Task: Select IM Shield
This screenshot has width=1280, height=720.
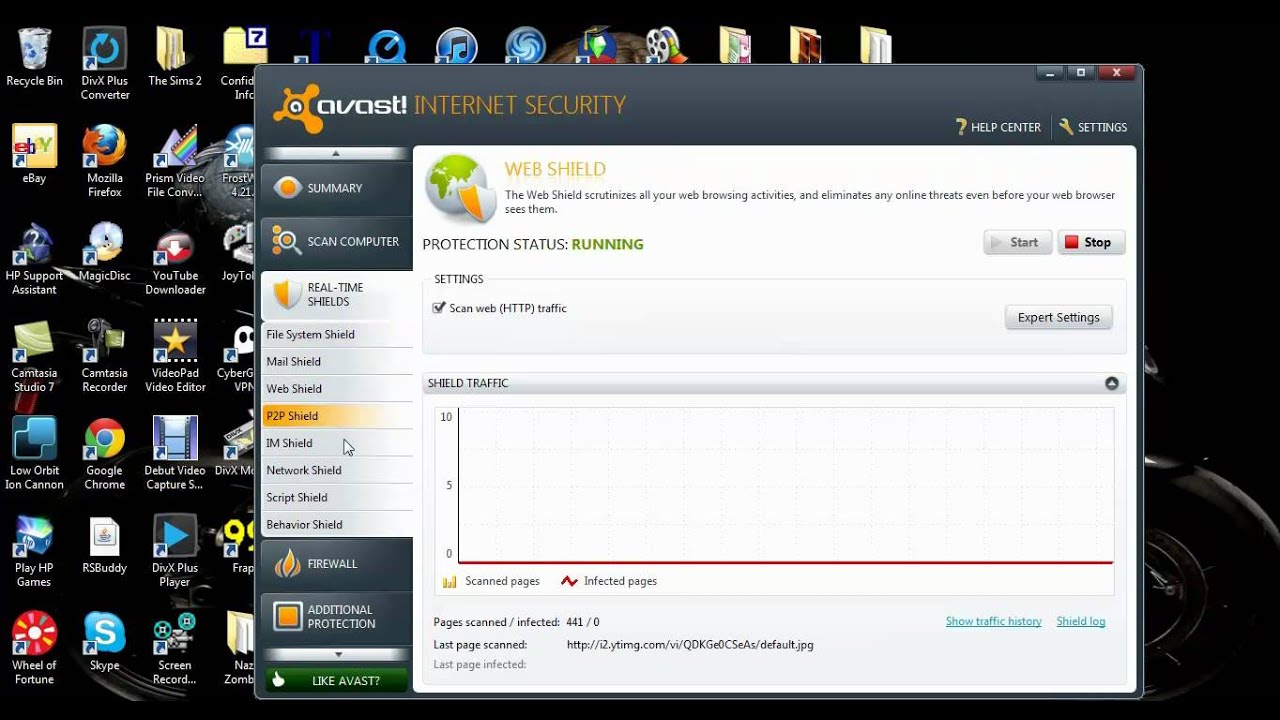Action: 337,443
